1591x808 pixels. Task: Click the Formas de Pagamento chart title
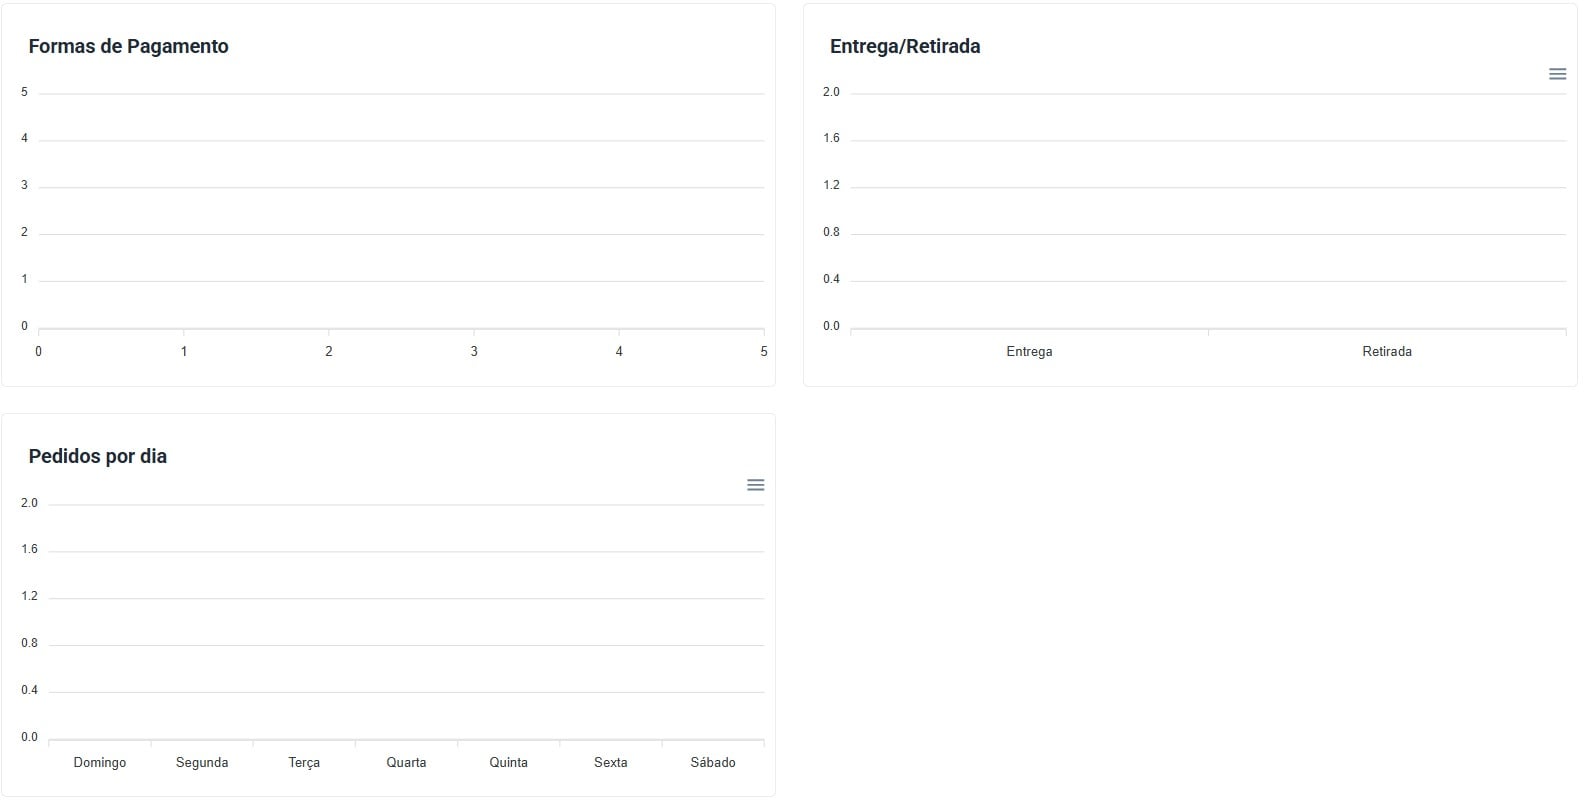[x=128, y=46]
